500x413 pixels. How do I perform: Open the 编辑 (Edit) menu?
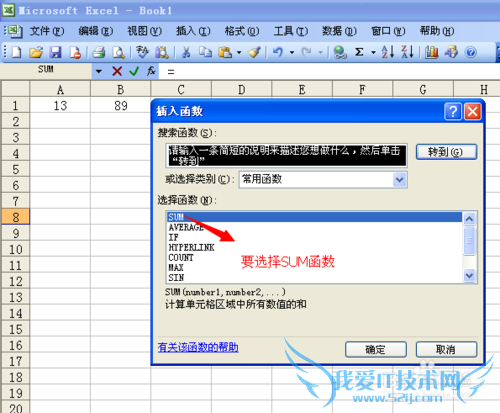[96, 31]
